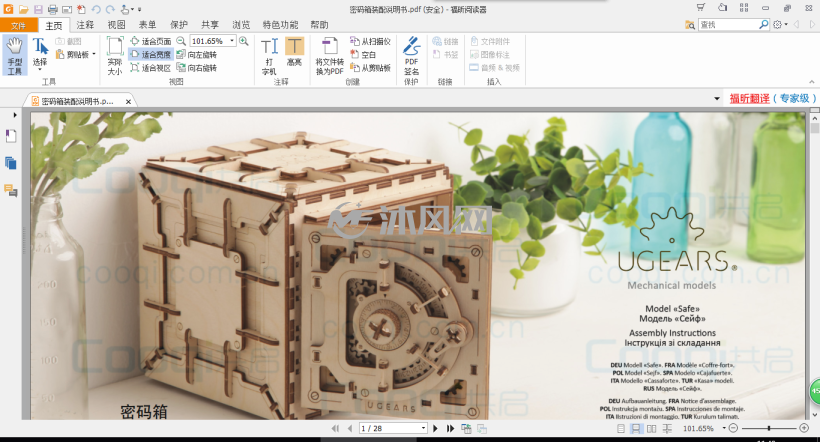This screenshot has height=442, width=820.
Task: Switch to the 共享 (Share) ribbon tab
Action: pyautogui.click(x=210, y=25)
